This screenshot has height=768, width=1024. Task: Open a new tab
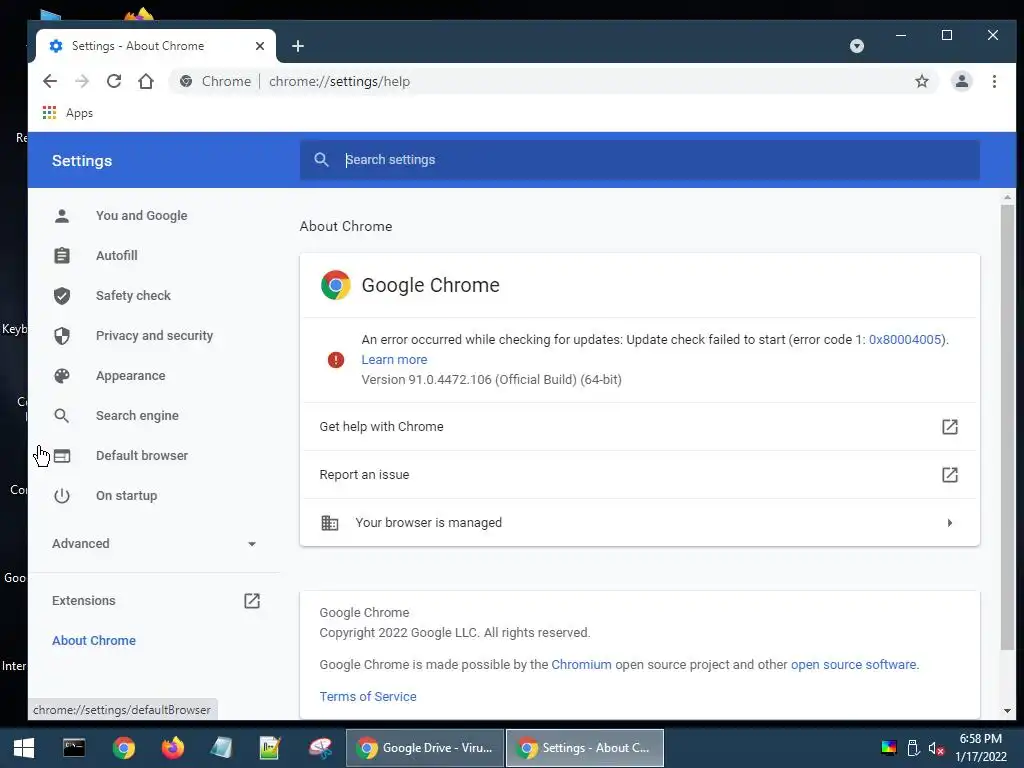(298, 46)
